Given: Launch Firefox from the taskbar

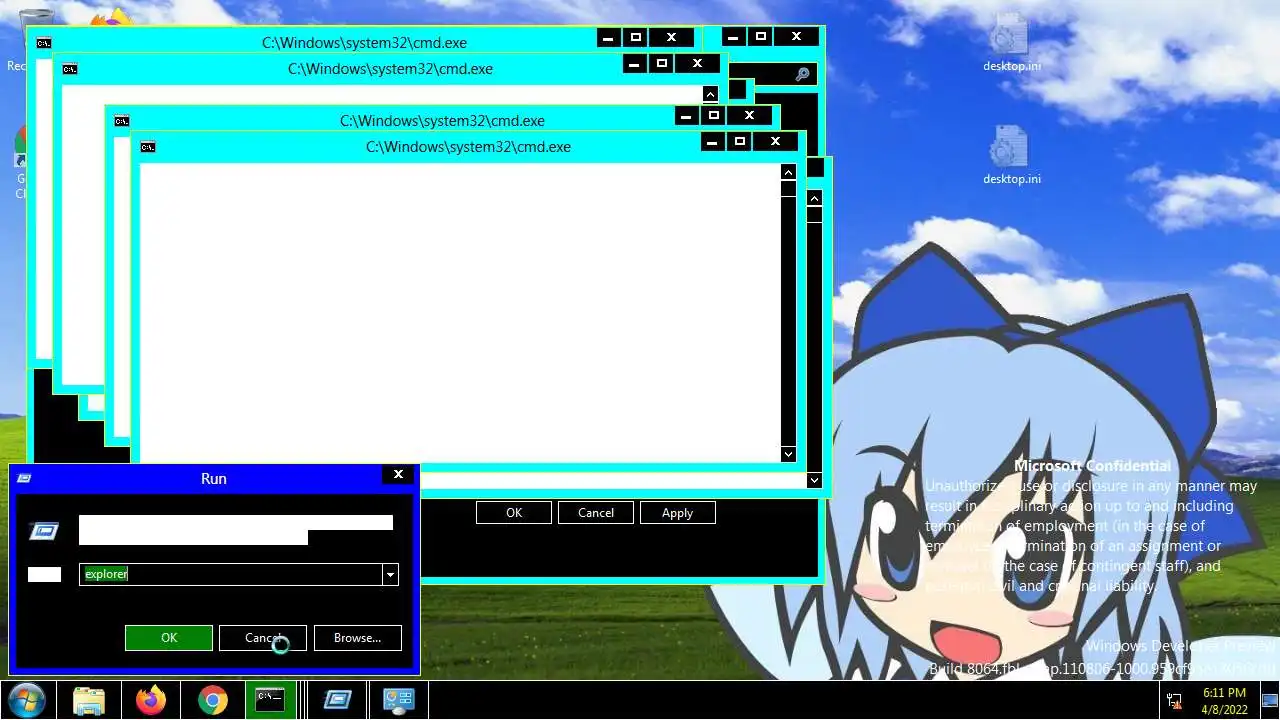Looking at the screenshot, I should tap(151, 700).
